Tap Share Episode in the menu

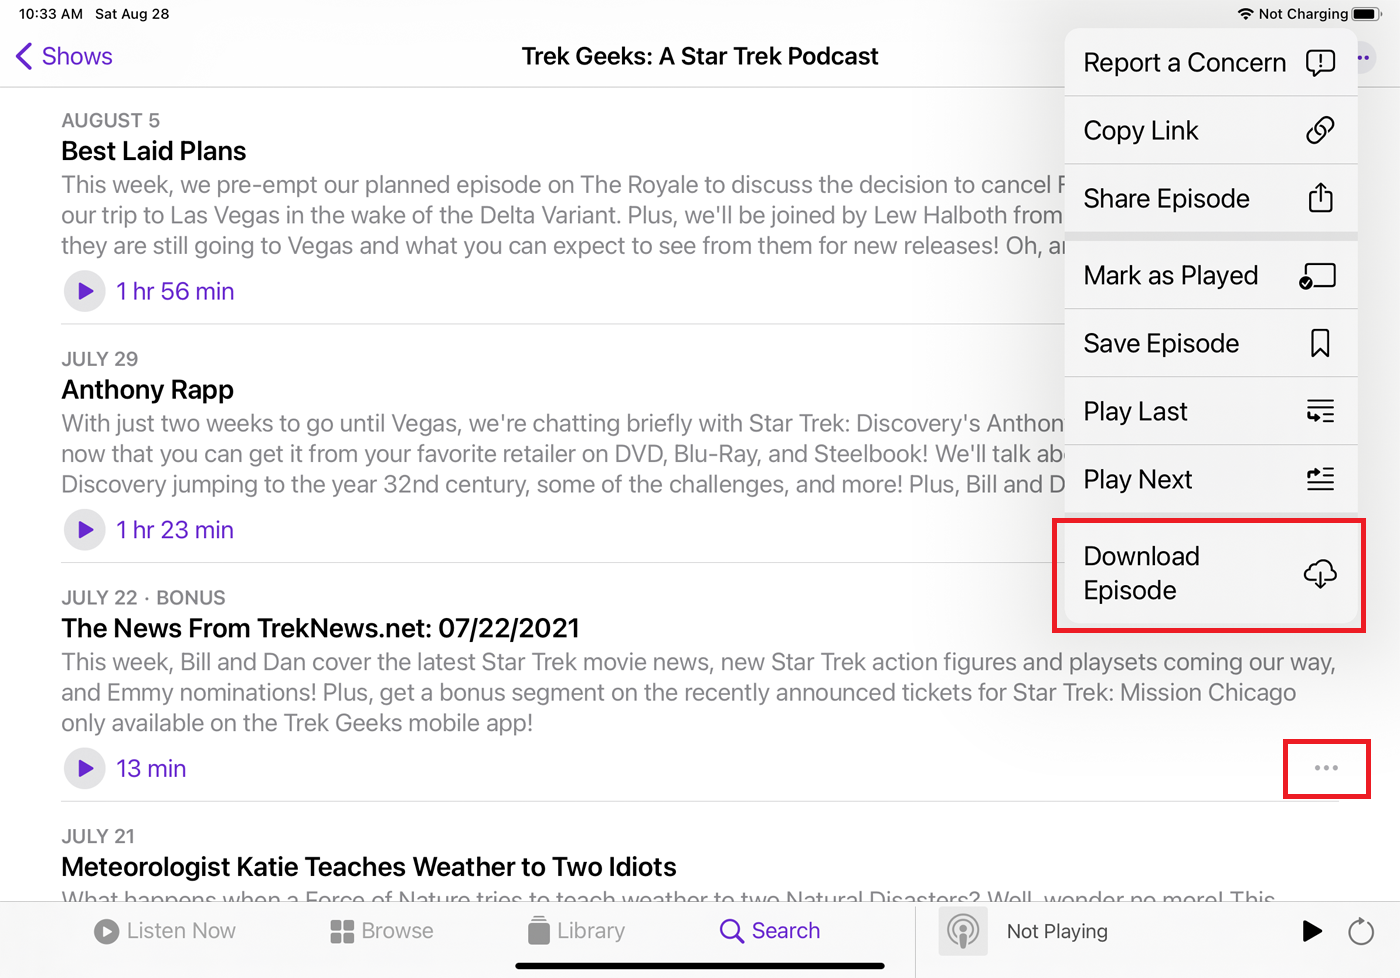point(1211,198)
